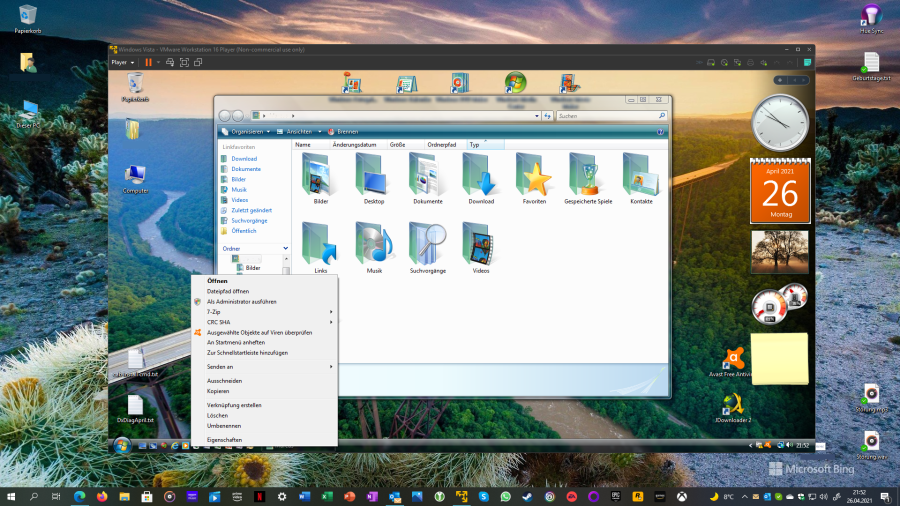Screen dimensions: 900x506
Task: Open Zuletzt geändert in Linkfavoriten
Action: [x=251, y=211]
